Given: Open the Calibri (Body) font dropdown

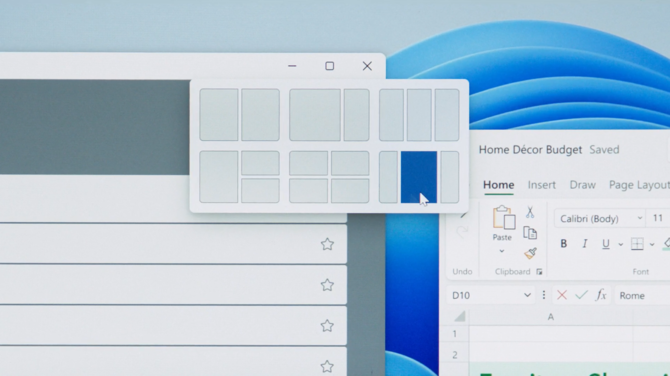Looking at the screenshot, I should point(640,218).
